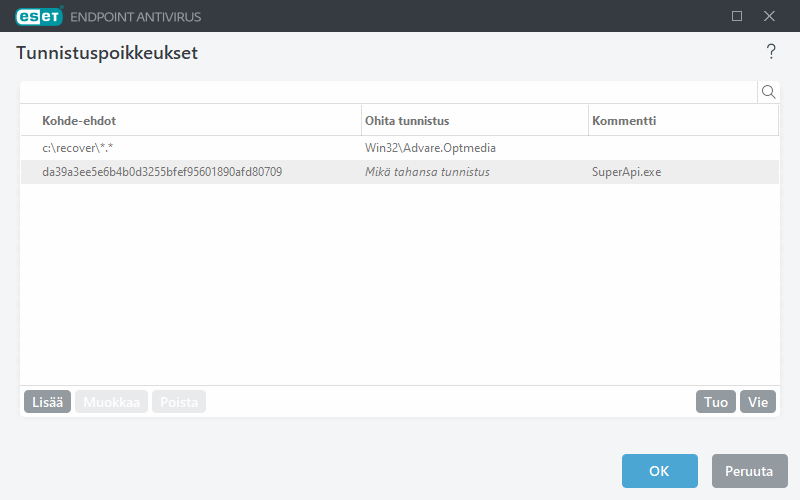Click the search magnifier icon
Screen dimensions: 800x500
(x=769, y=92)
